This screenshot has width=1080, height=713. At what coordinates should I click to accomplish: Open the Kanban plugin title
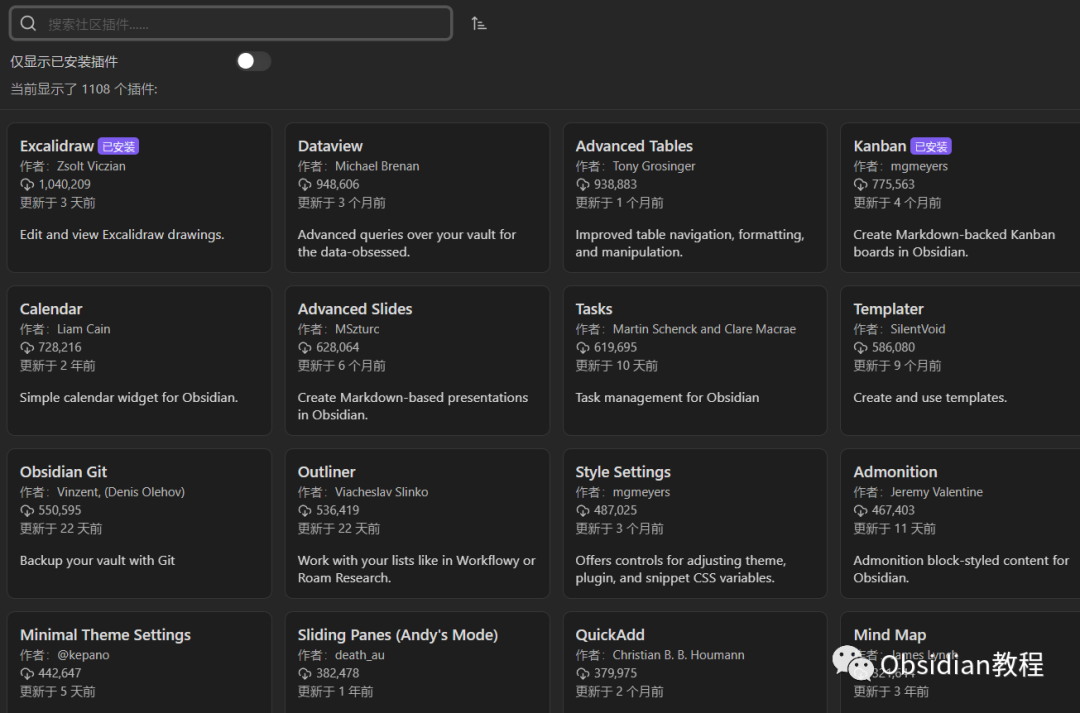880,146
